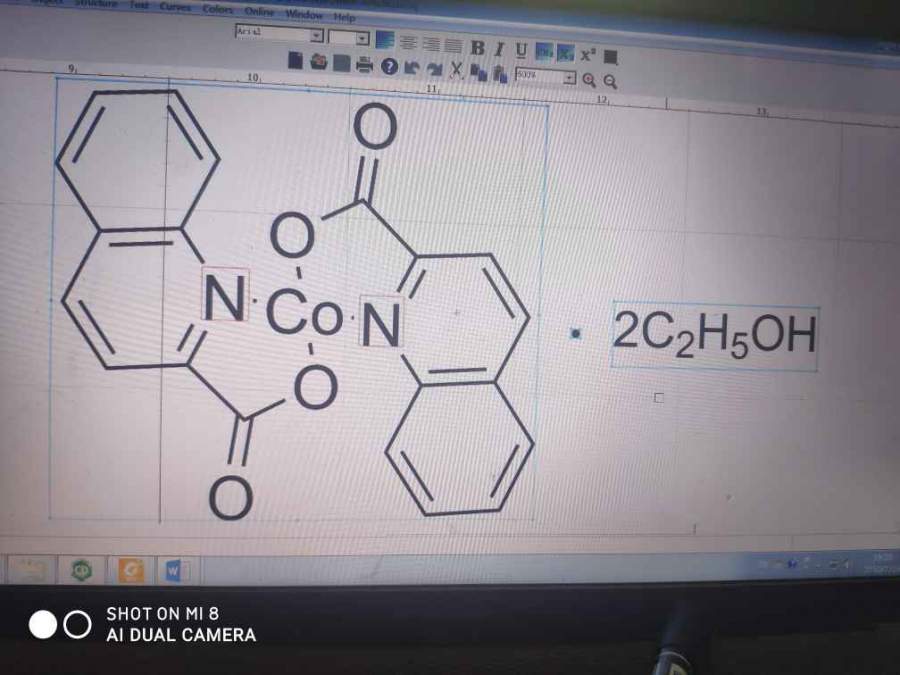Open the Online menu
This screenshot has width=900, height=675.
pos(259,11)
